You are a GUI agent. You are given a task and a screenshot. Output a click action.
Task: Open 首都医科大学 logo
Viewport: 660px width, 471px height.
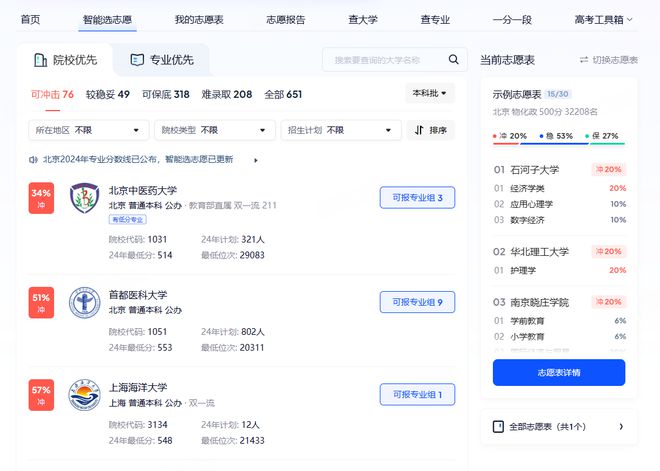pos(85,303)
